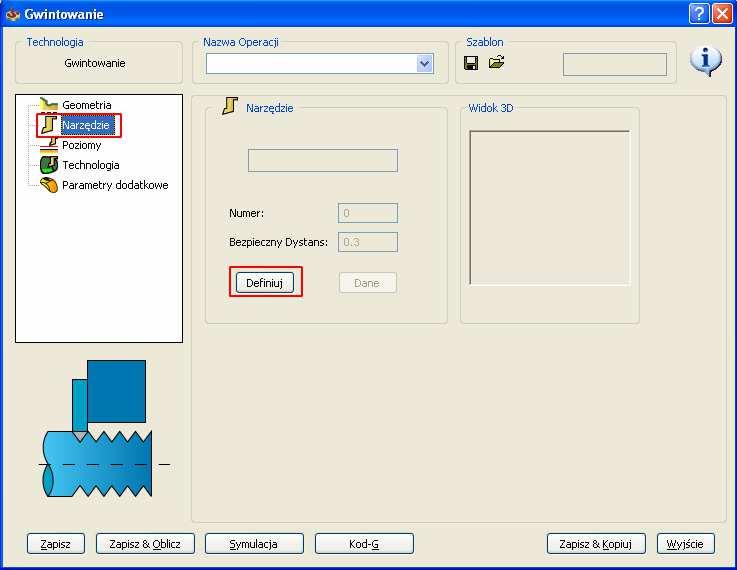The image size is (737, 570).
Task: Select Parametry dodatkowe tree entry
Action: click(x=115, y=185)
